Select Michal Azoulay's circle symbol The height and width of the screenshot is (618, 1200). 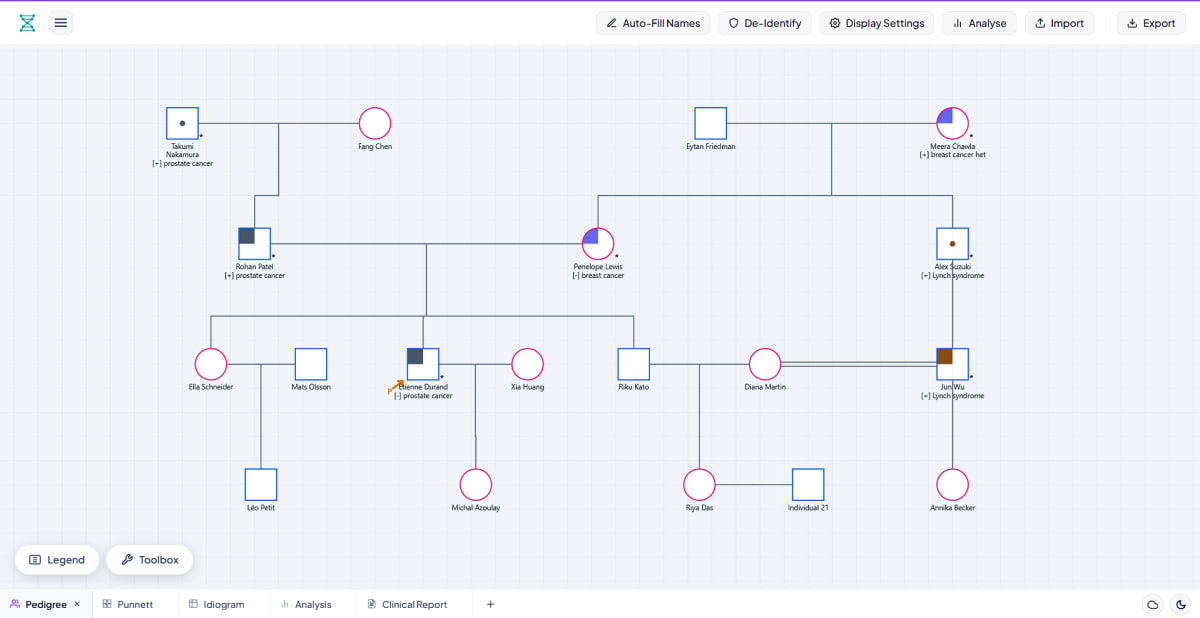[x=476, y=485]
